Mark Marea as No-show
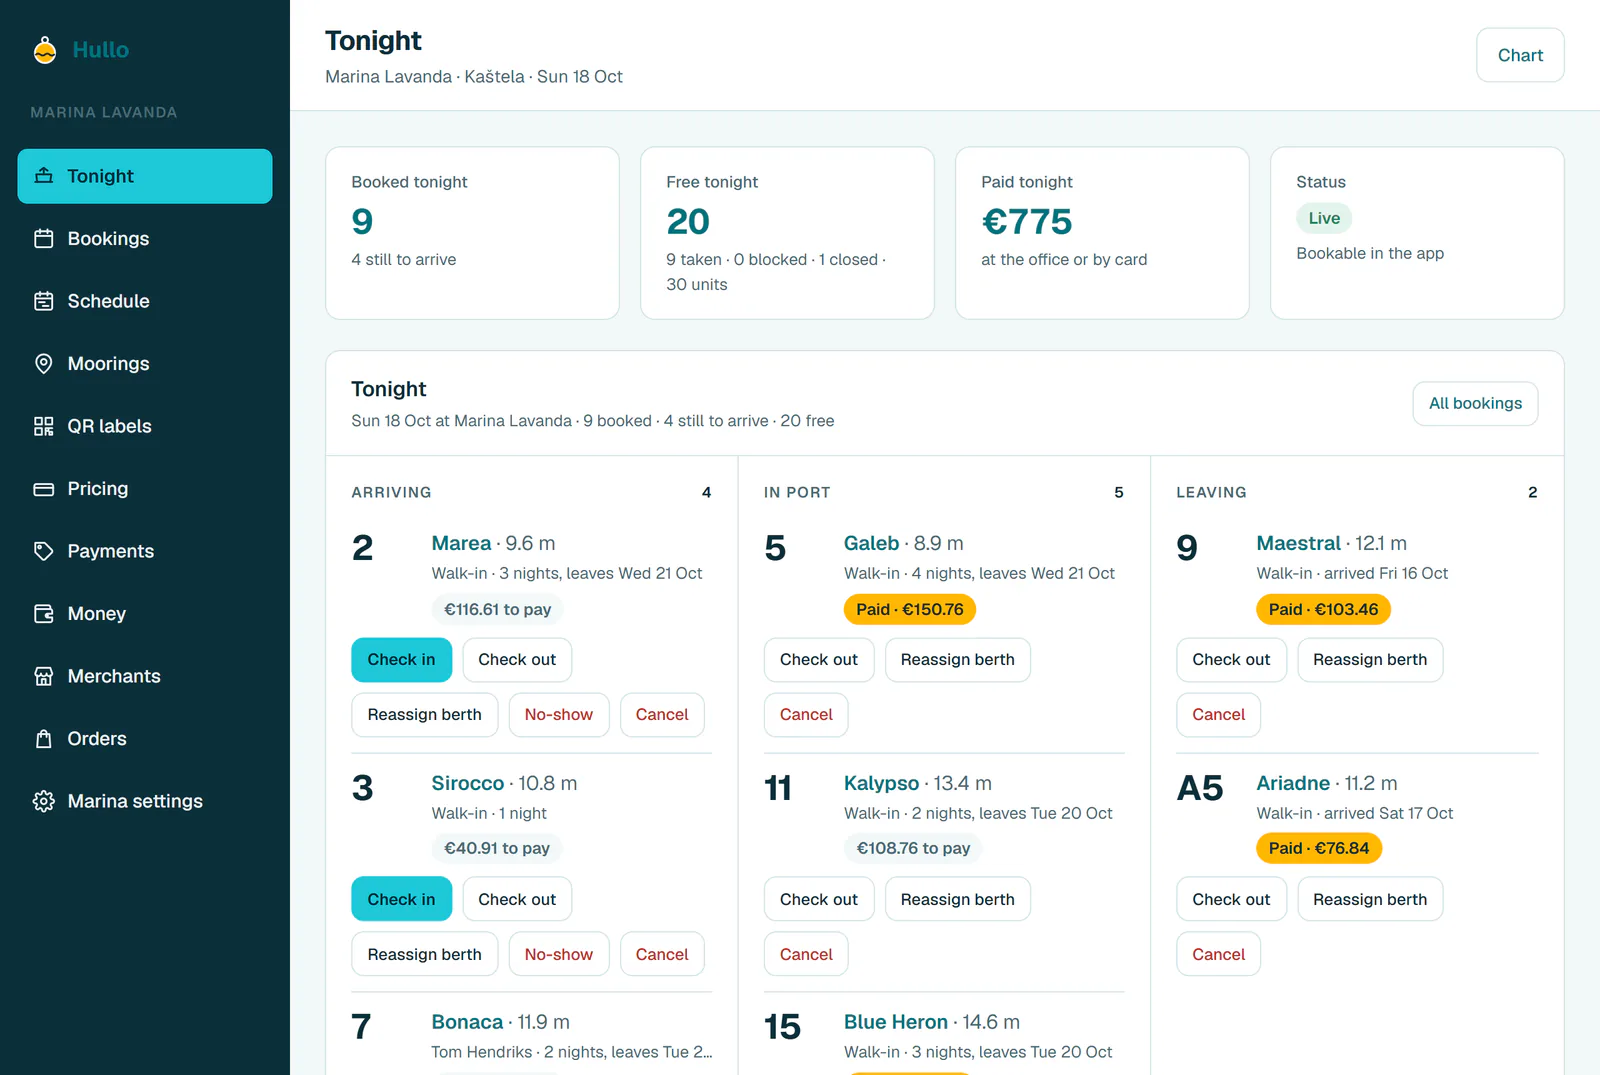Screen dimensions: 1600x1075 [559, 715]
